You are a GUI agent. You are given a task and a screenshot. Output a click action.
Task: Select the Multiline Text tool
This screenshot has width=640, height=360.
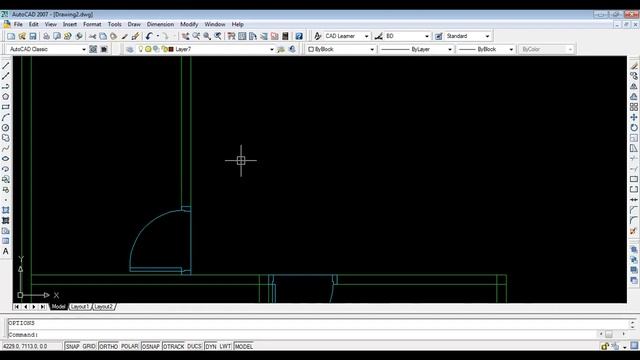click(x=6, y=251)
